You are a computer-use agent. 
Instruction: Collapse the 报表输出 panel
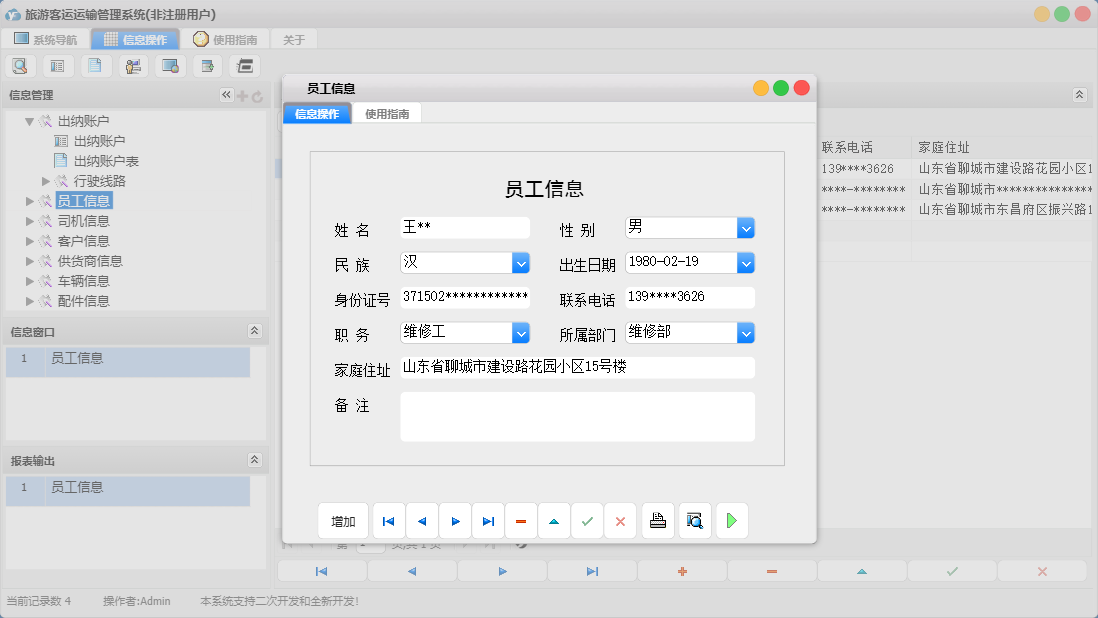(255, 460)
